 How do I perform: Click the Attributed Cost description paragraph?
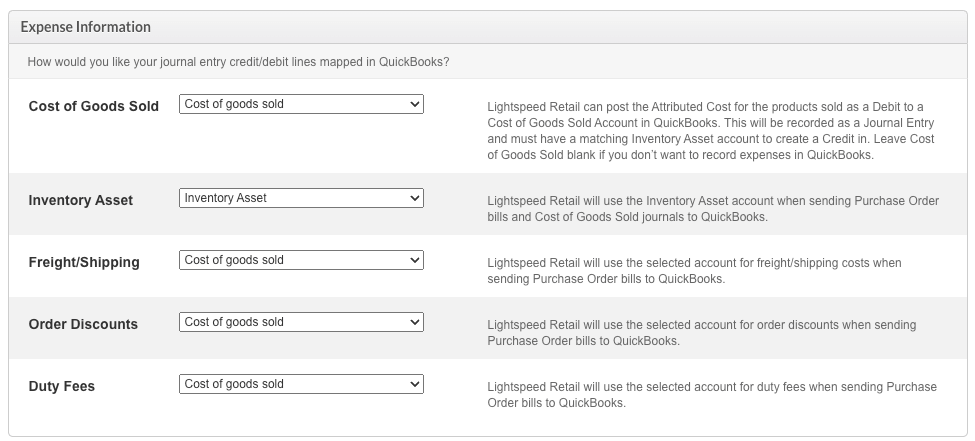(x=711, y=131)
